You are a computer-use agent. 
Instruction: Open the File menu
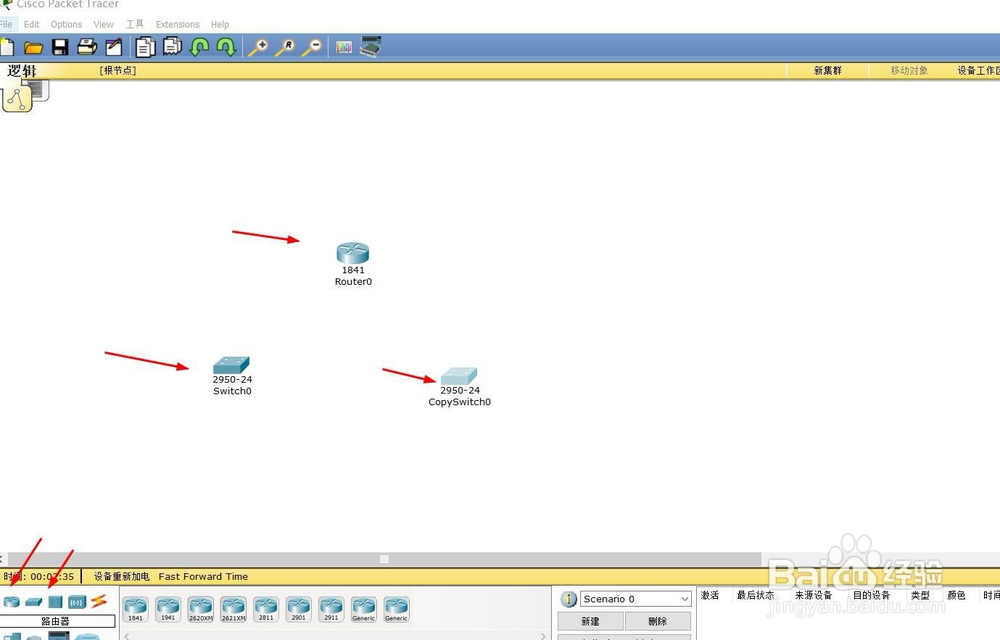tap(6, 24)
